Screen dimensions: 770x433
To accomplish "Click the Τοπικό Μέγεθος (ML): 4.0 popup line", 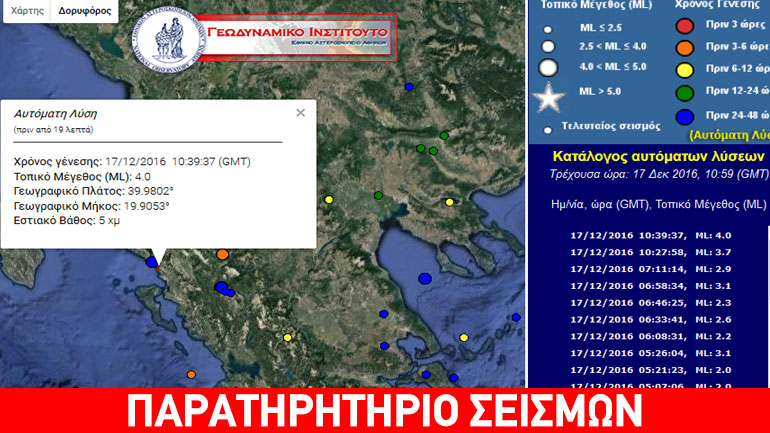I will 82,177.
